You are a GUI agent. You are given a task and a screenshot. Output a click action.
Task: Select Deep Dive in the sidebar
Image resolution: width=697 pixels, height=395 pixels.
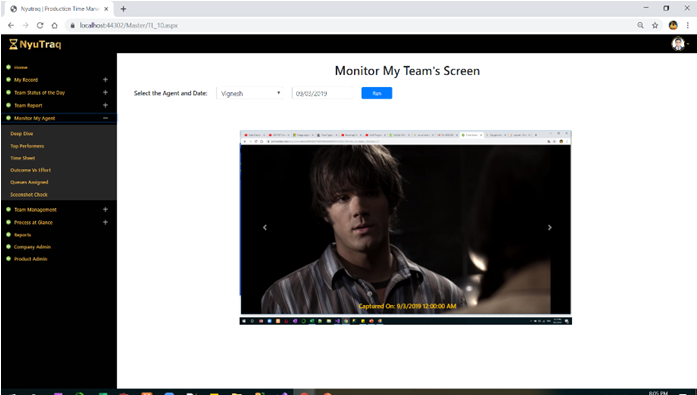coord(22,134)
